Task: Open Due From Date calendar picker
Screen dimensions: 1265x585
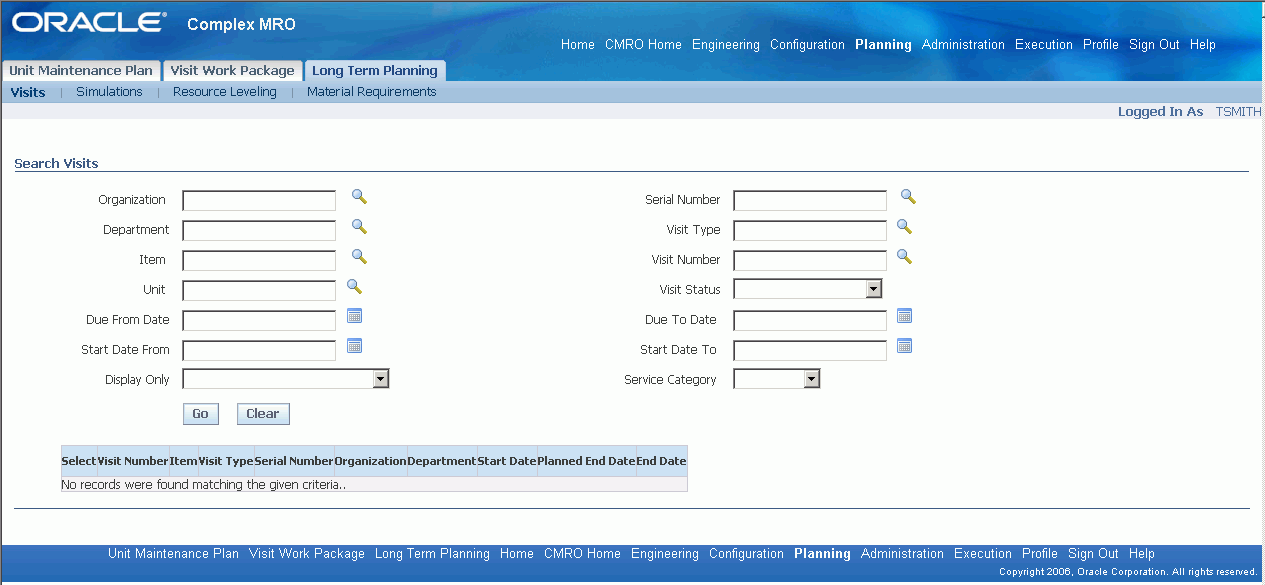Action: click(354, 316)
